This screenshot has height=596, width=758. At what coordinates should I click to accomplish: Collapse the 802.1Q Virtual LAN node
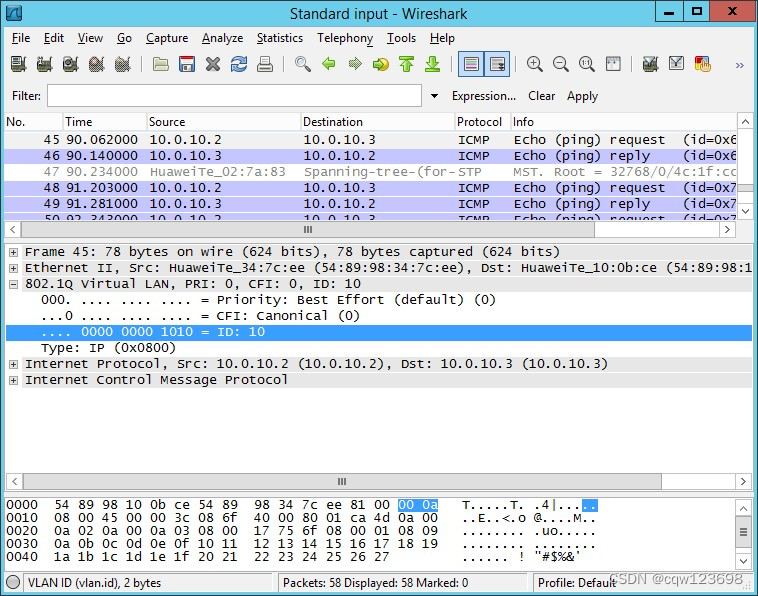[x=14, y=284]
